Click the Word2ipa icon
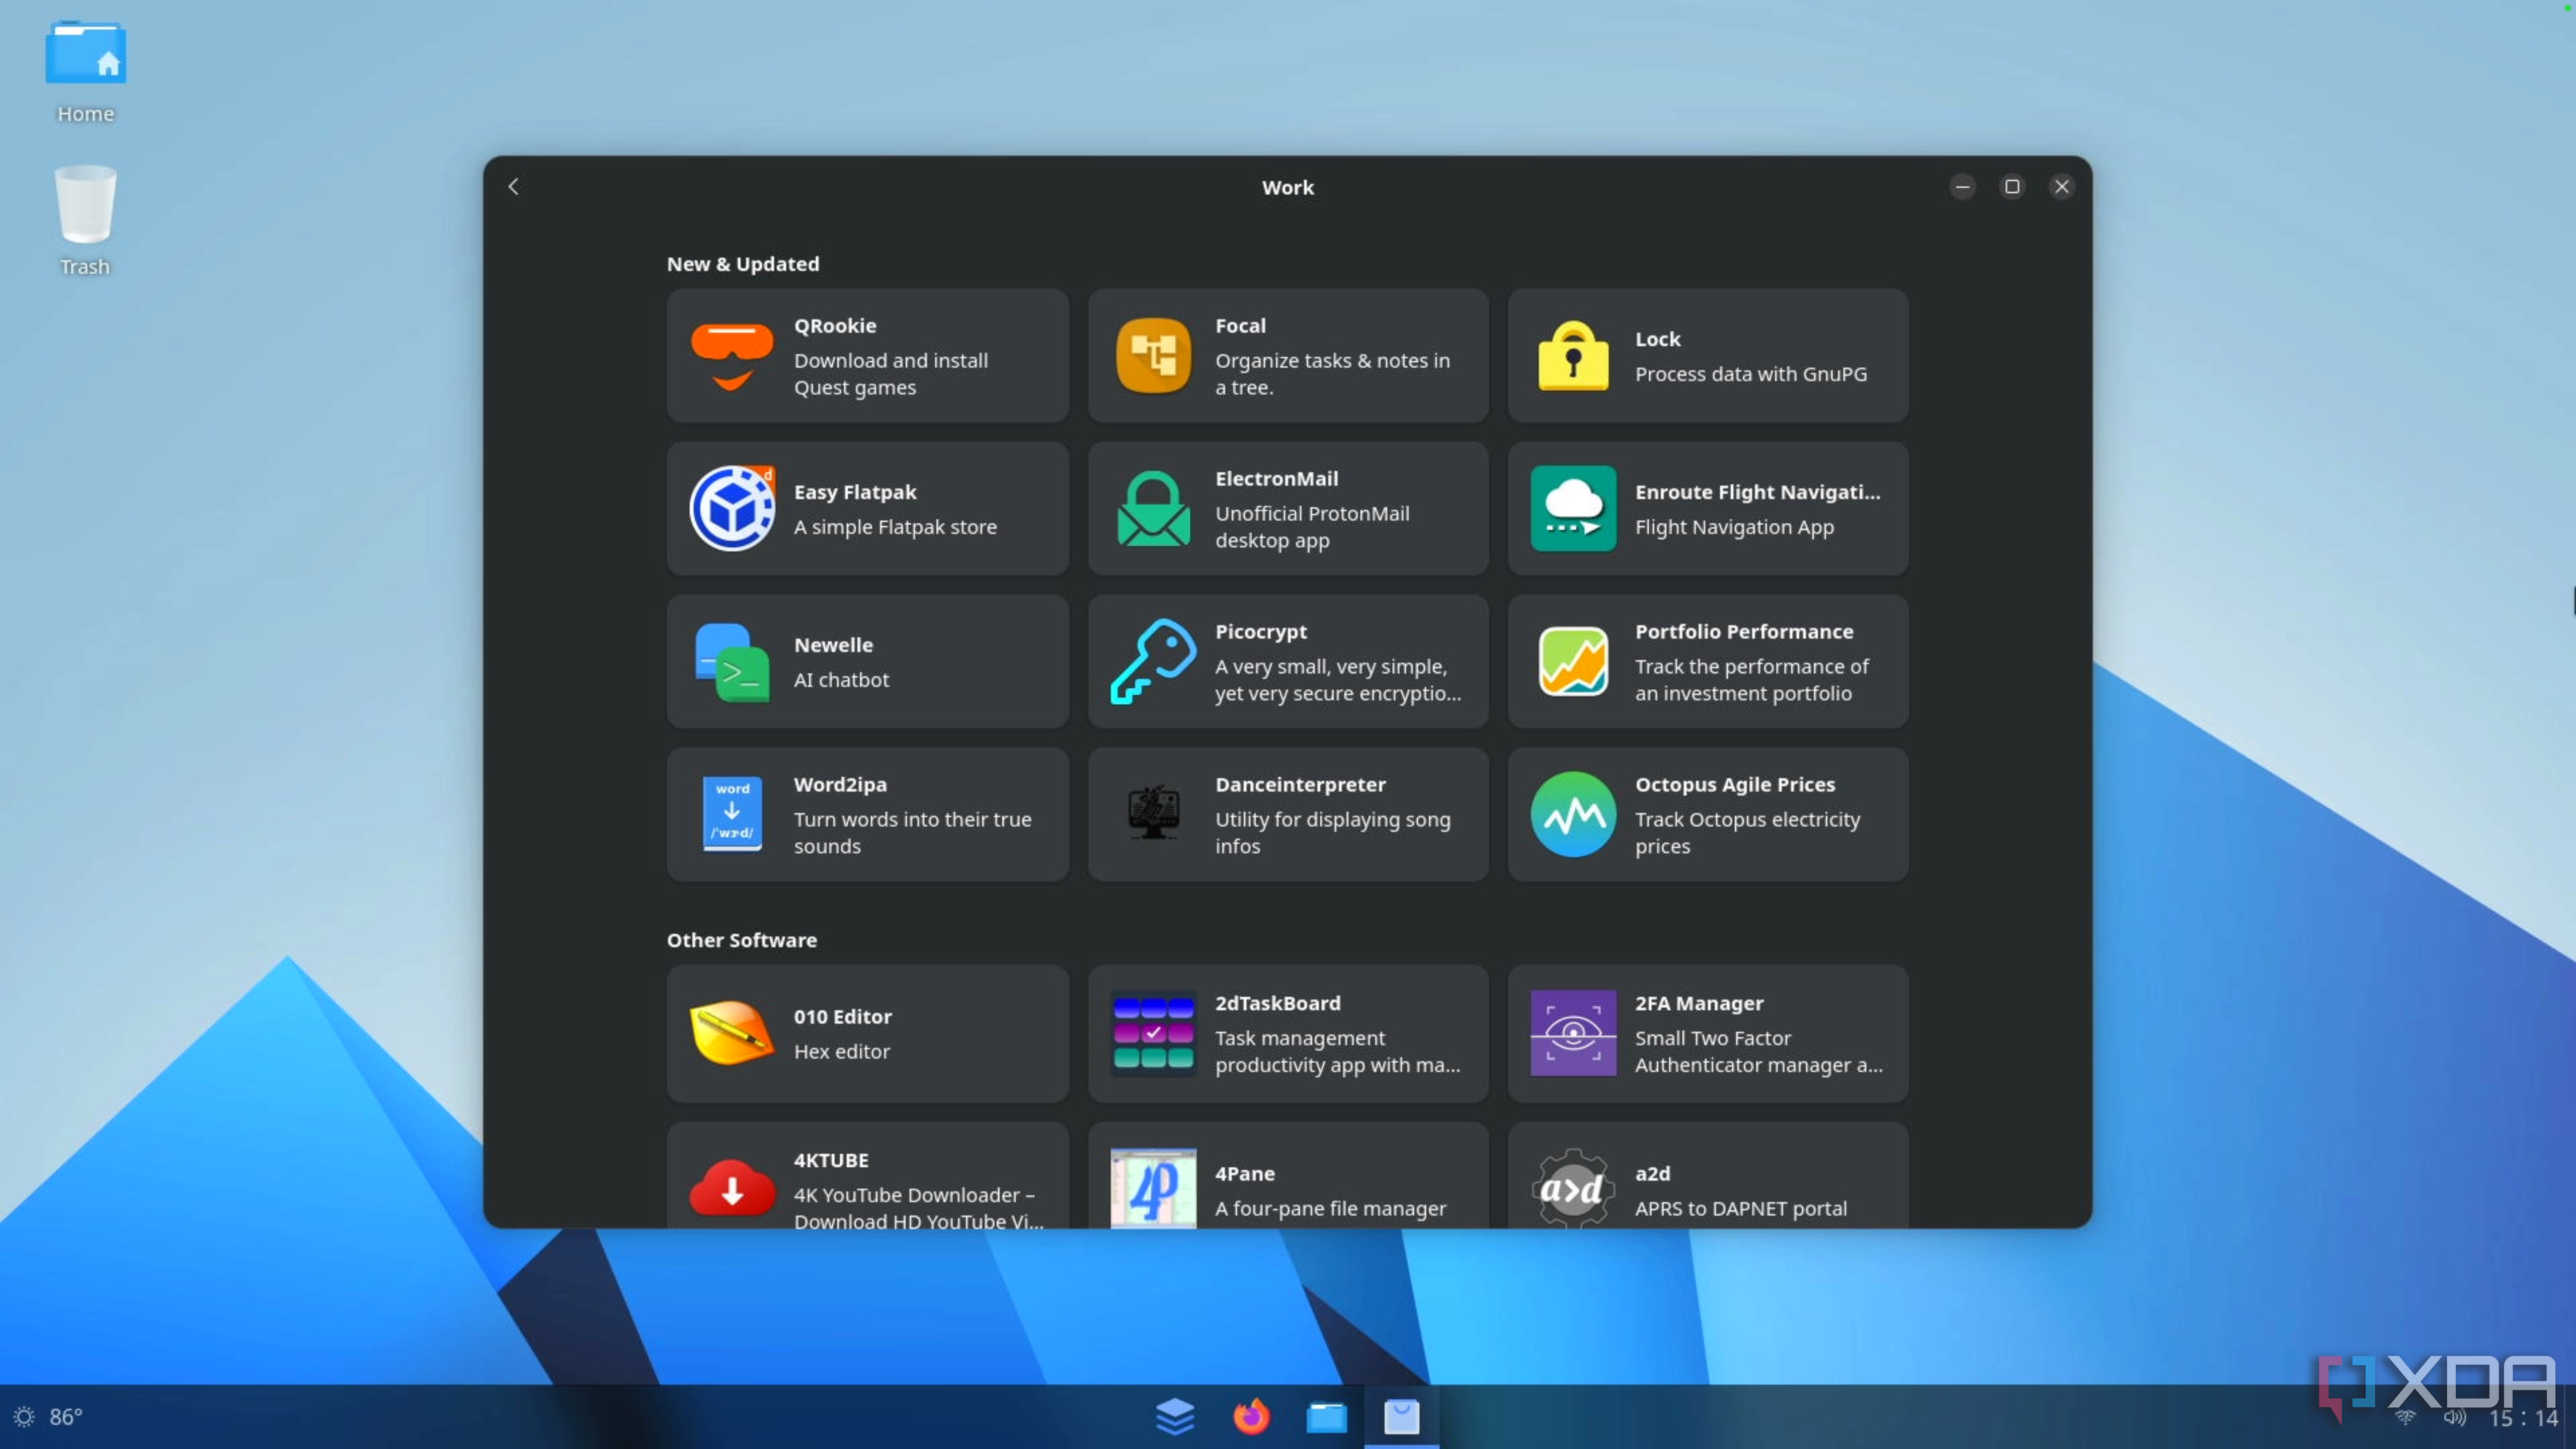2576x1449 pixels. [x=732, y=814]
